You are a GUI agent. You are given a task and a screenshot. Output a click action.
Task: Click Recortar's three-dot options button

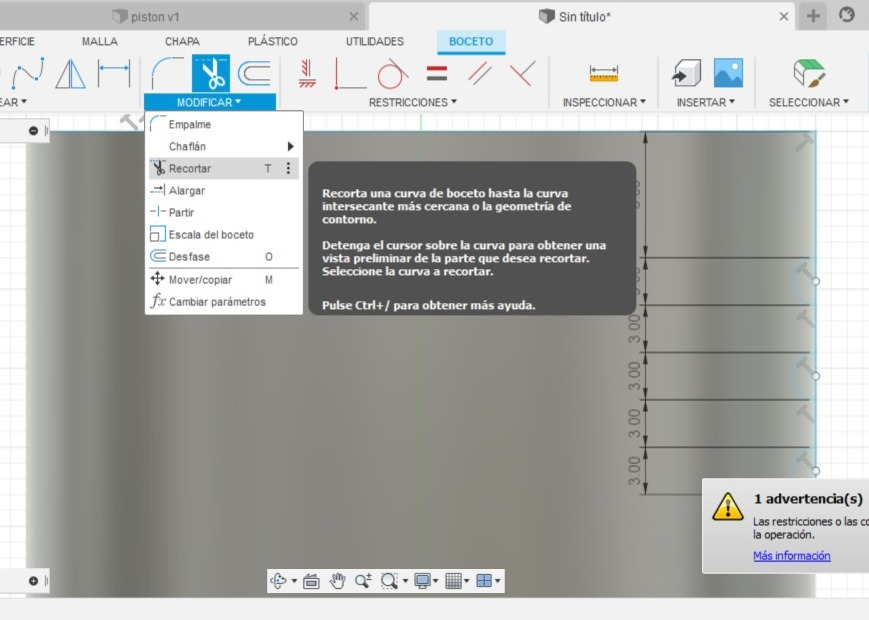click(288, 168)
